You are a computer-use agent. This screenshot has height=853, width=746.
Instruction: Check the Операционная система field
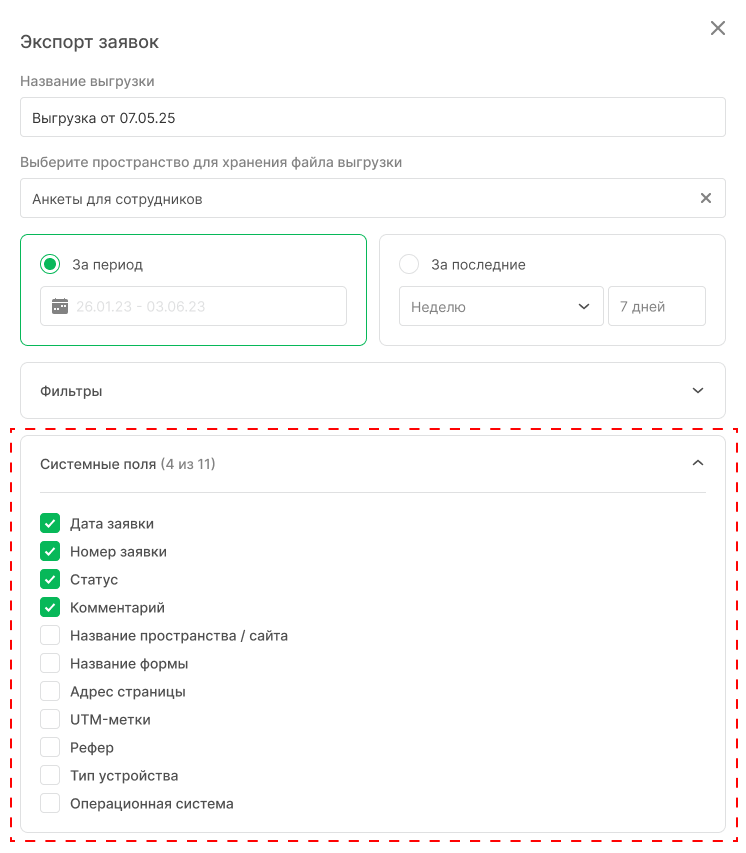50,803
